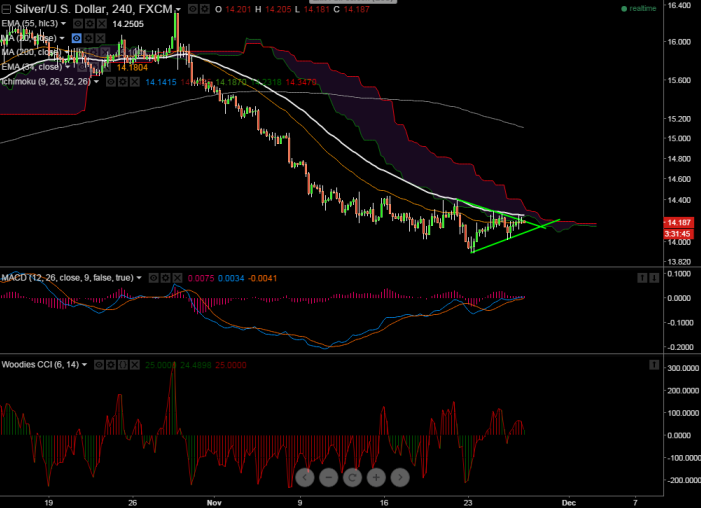The width and height of the screenshot is (701, 508).
Task: Expand the MACD indicator dropdown arrow
Action: (x=139, y=278)
